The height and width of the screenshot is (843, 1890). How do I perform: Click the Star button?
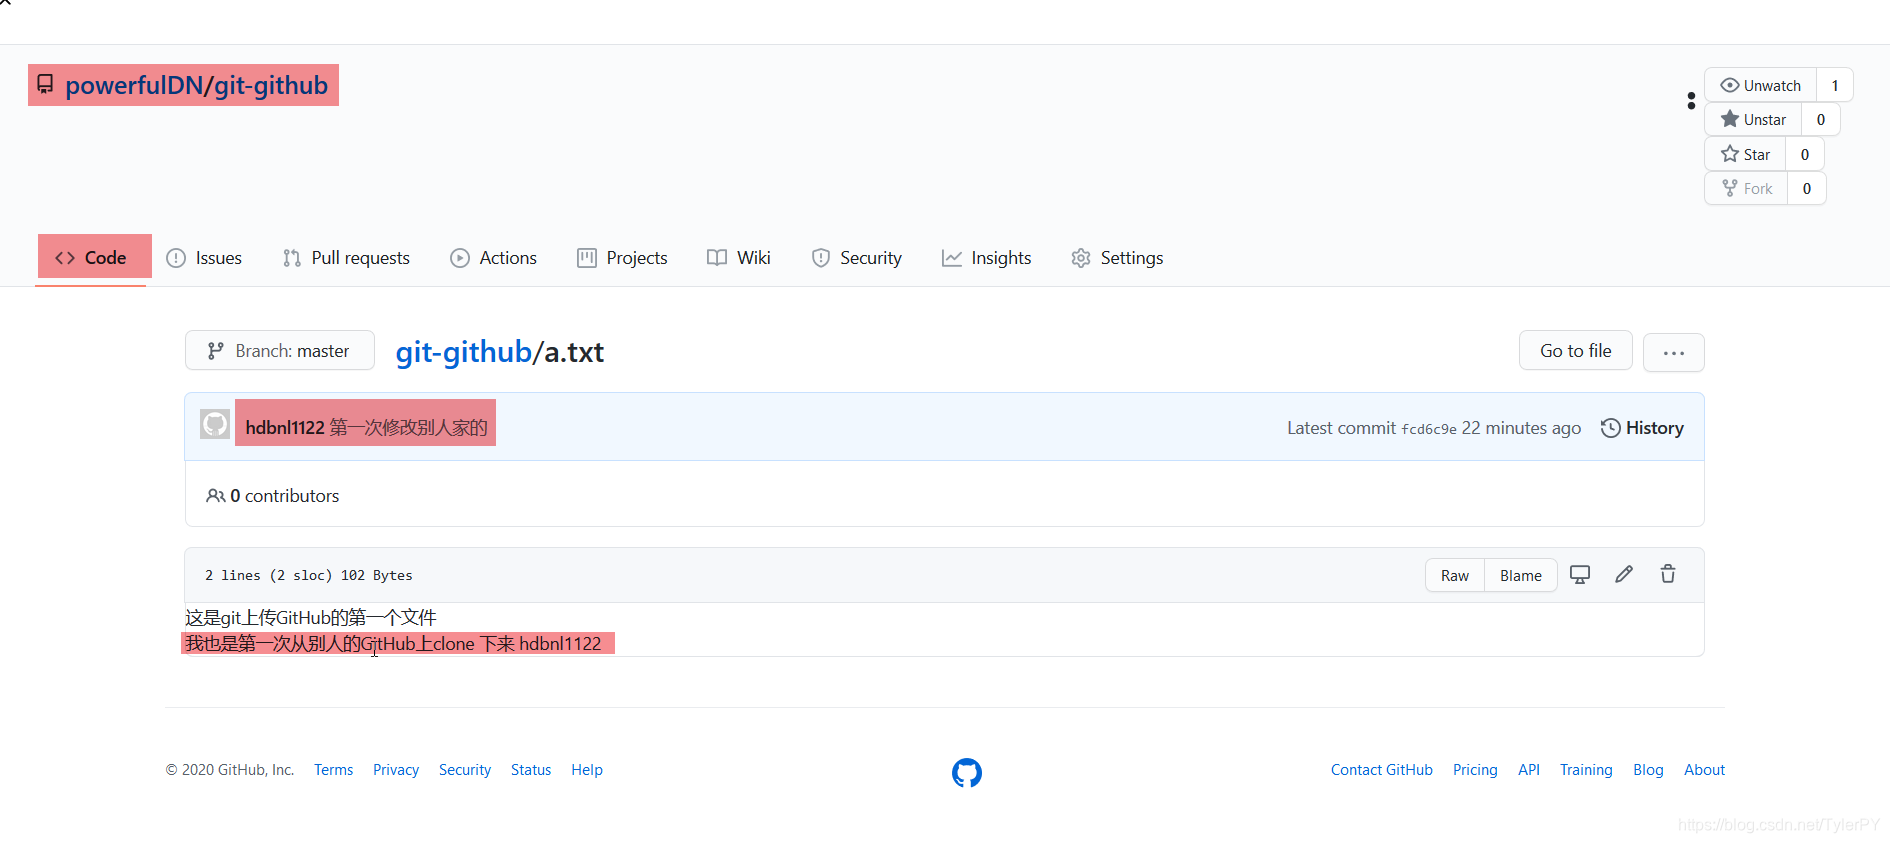(1745, 154)
